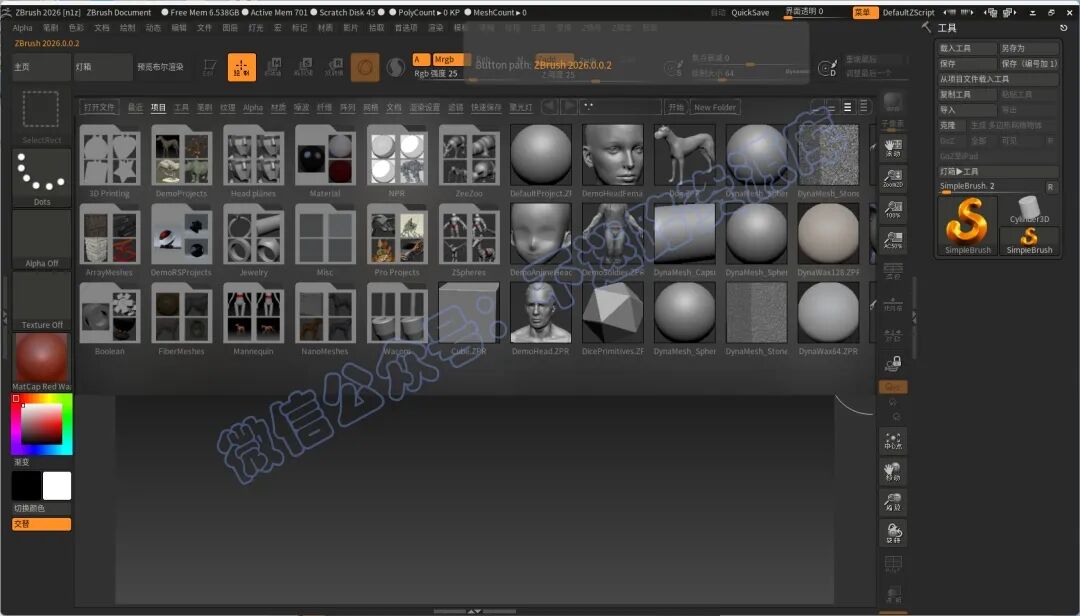Screen dimensions: 1080x616
Task: Click the LightBox search path field
Action: tap(621, 107)
